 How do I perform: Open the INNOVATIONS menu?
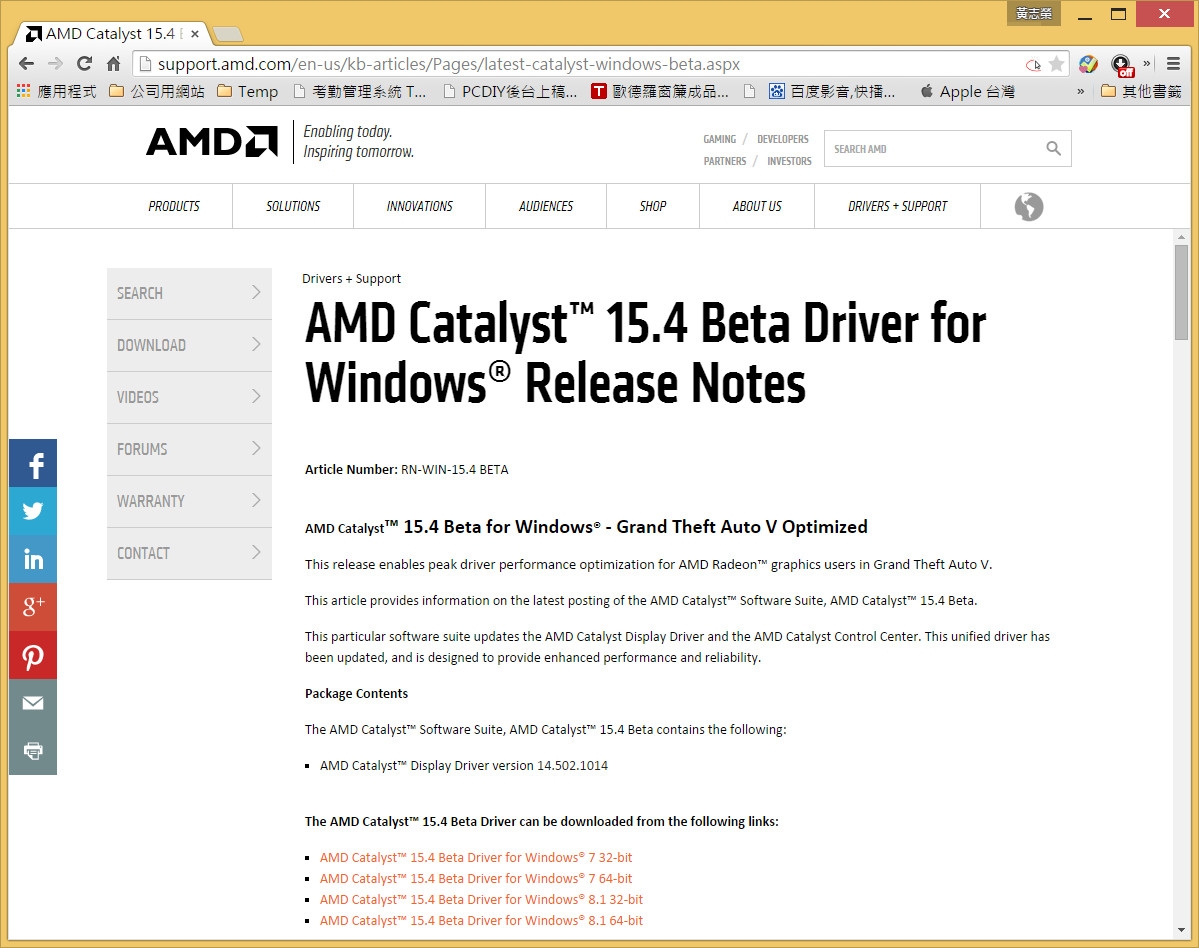(419, 206)
